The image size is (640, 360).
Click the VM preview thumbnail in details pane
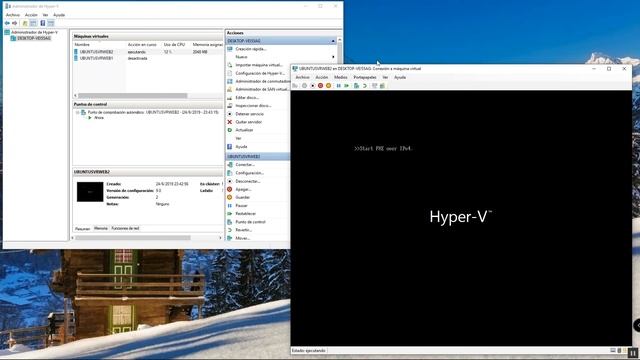click(90, 192)
